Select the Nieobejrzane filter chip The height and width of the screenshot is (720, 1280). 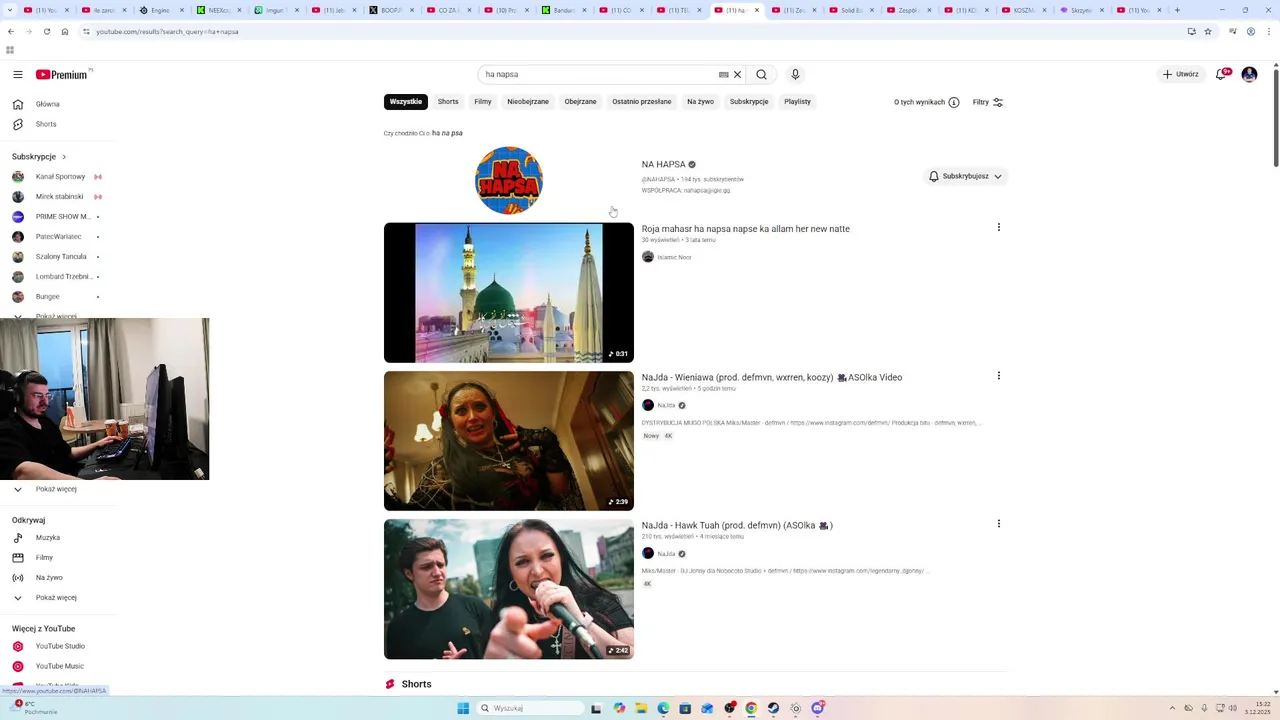click(528, 101)
